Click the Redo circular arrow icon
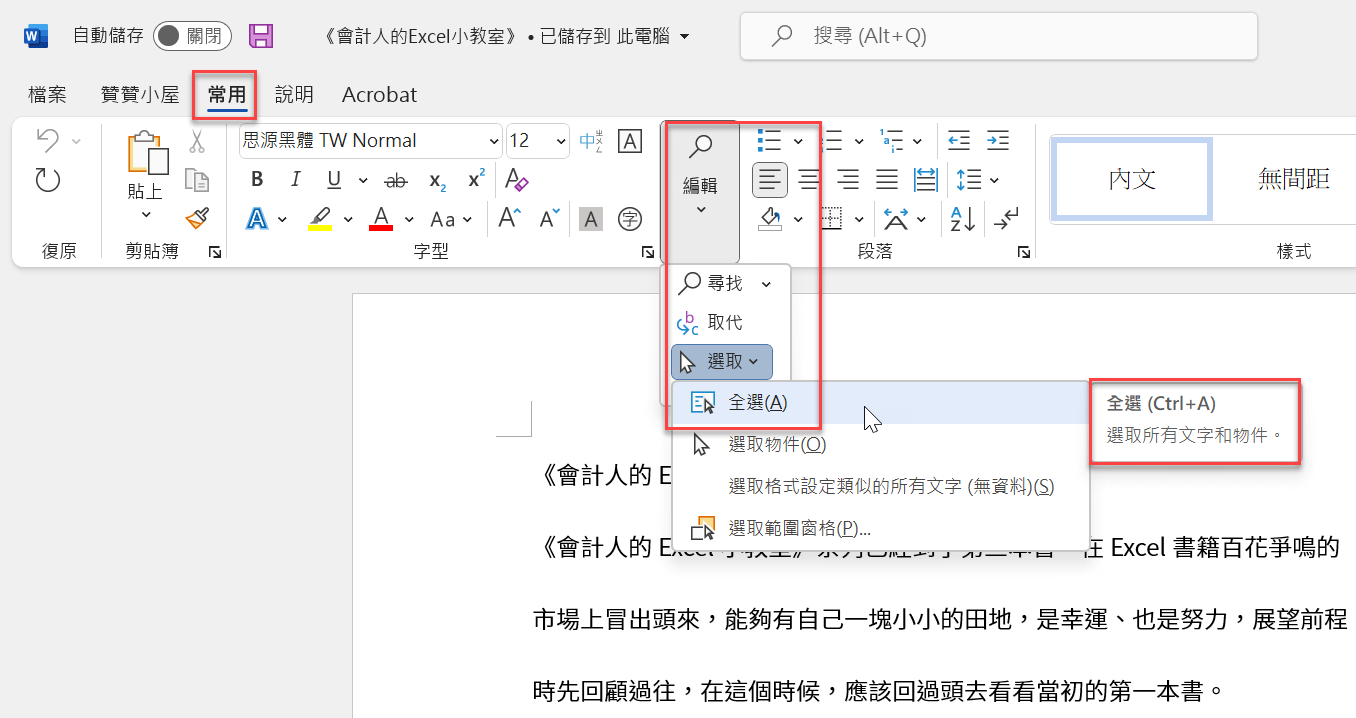 coord(47,180)
